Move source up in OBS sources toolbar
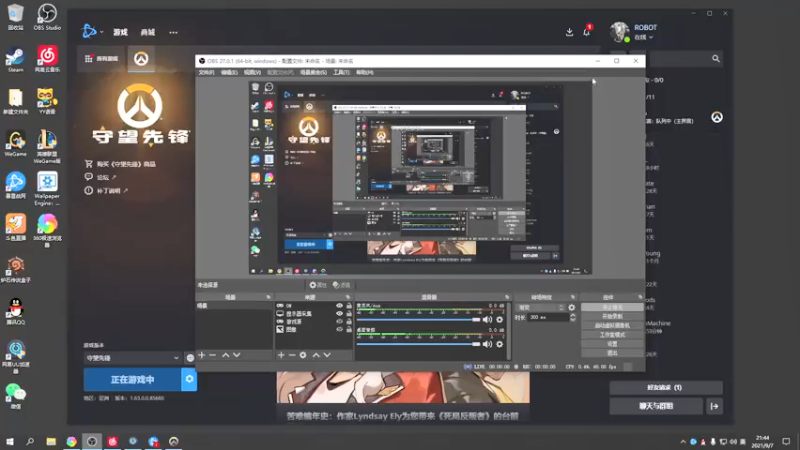 click(x=316, y=355)
